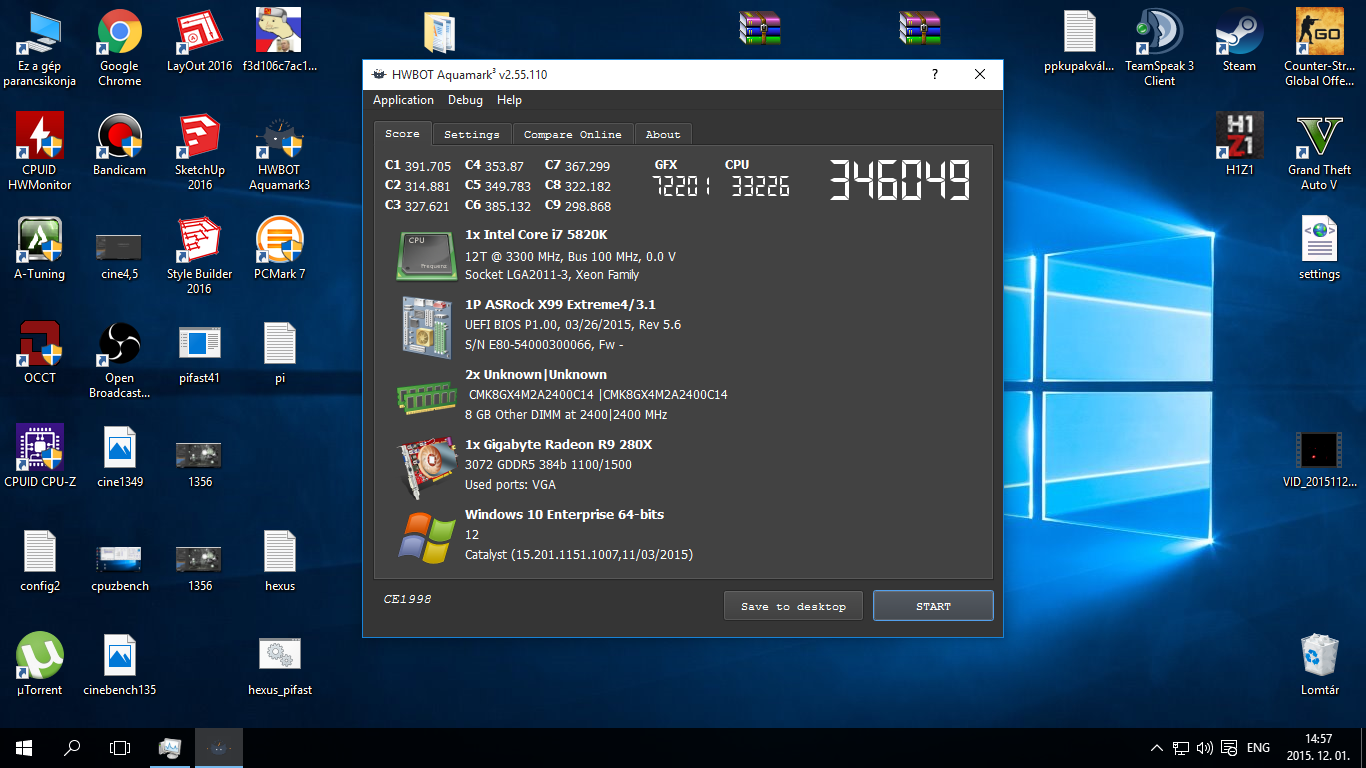Click Save to desktop button
1366x768 pixels.
793,606
